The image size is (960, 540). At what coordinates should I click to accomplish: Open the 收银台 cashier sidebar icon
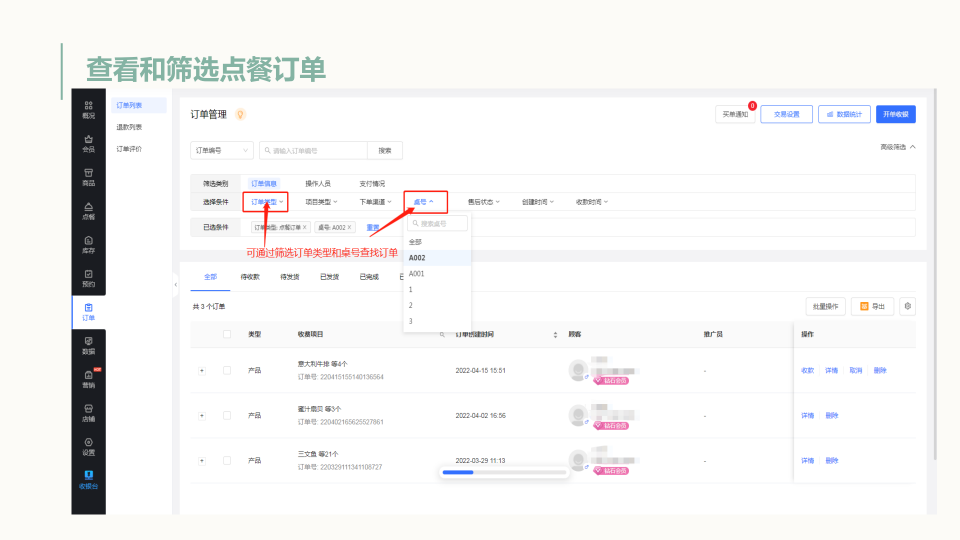88,480
